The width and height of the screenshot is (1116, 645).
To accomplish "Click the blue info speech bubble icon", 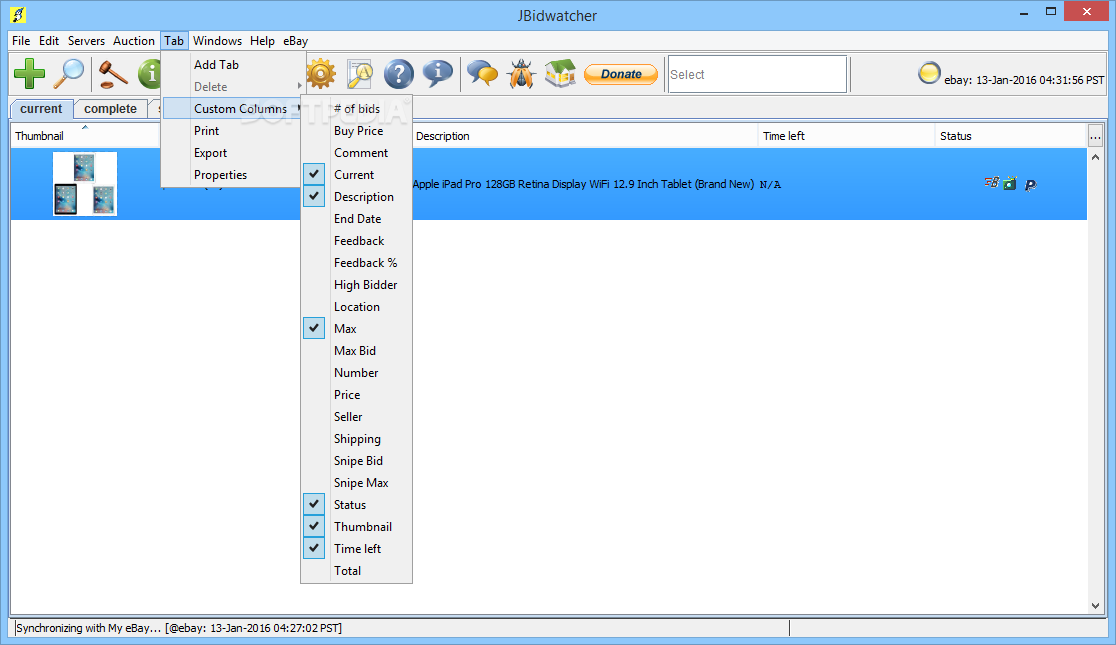I will (438, 73).
